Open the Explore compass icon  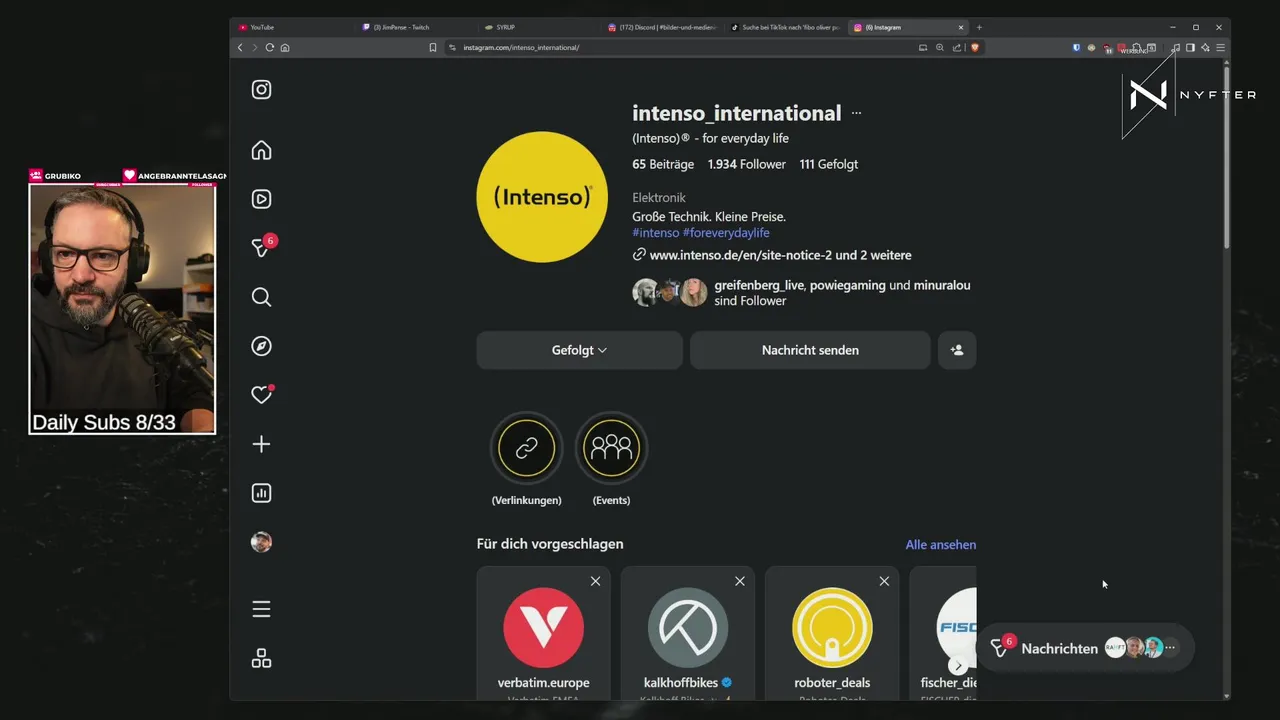coord(261,346)
